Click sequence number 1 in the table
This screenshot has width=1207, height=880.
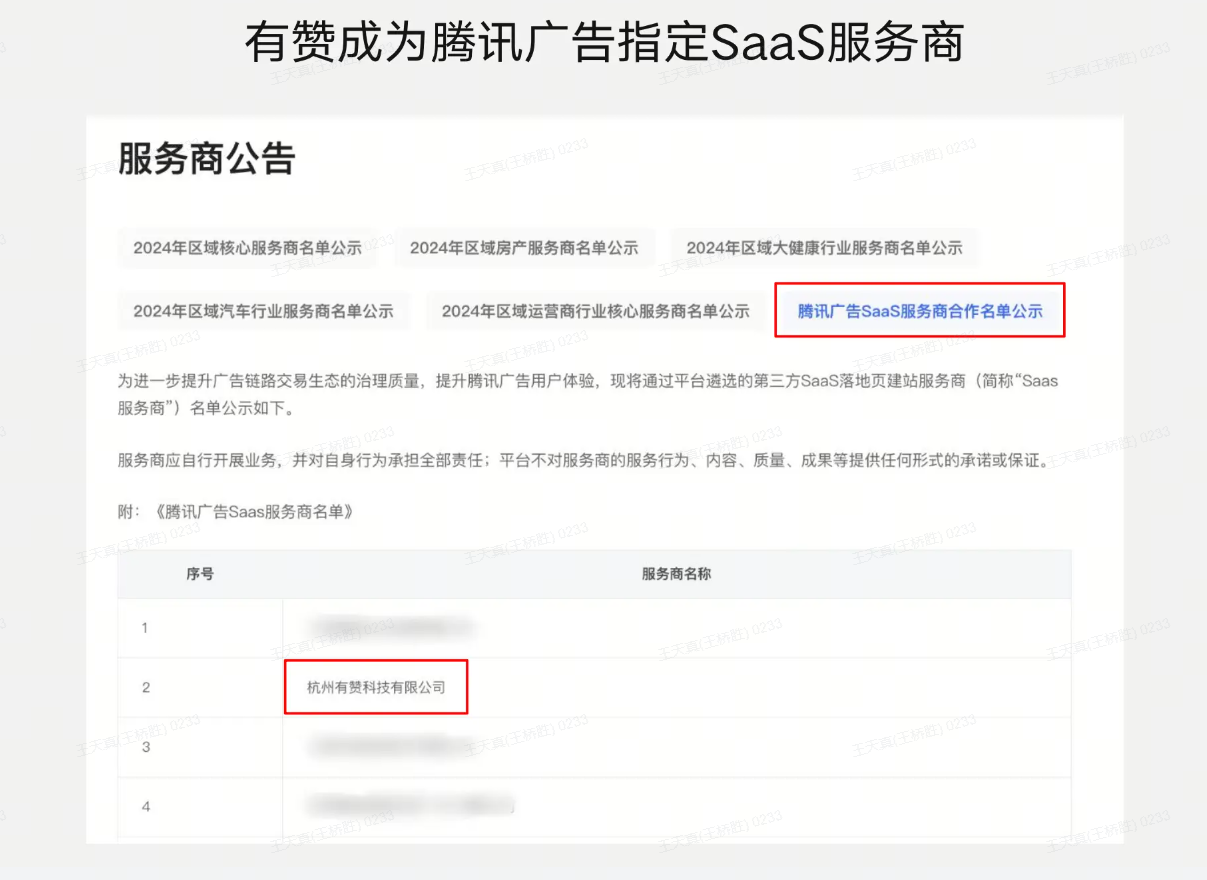[x=145, y=628]
